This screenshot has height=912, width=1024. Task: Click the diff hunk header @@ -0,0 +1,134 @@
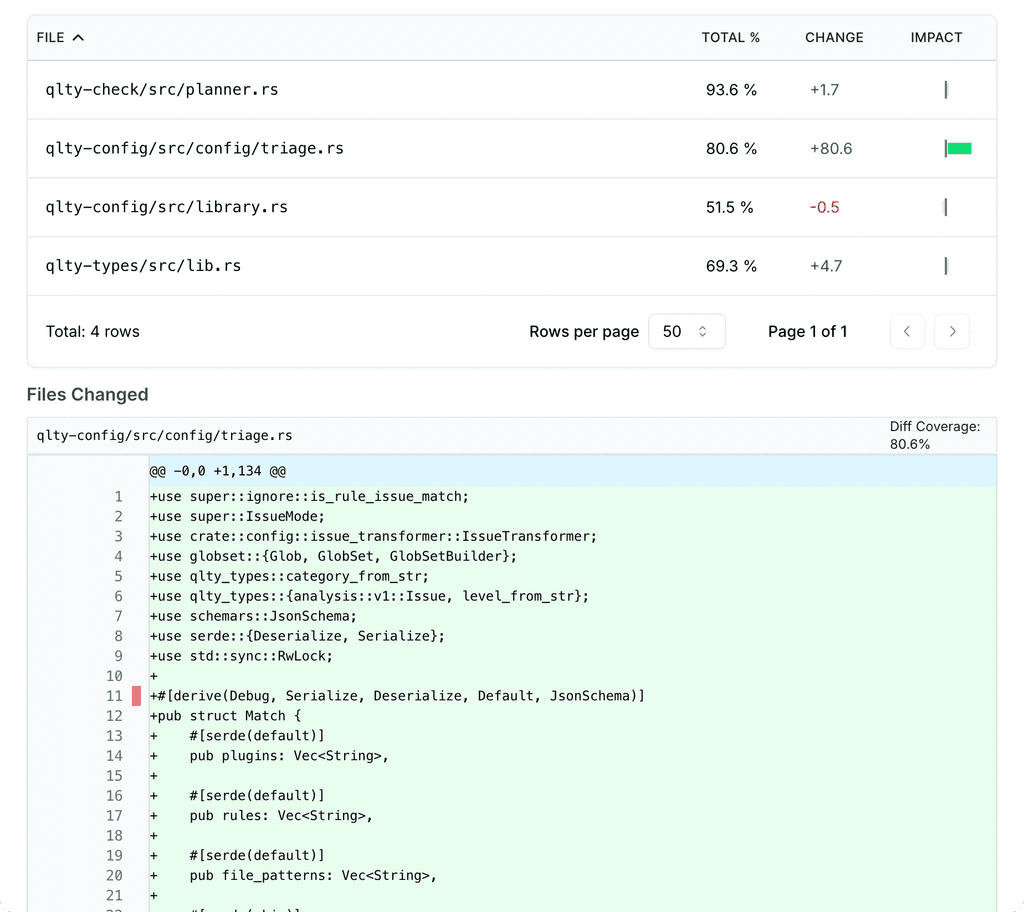pyautogui.click(x=217, y=471)
